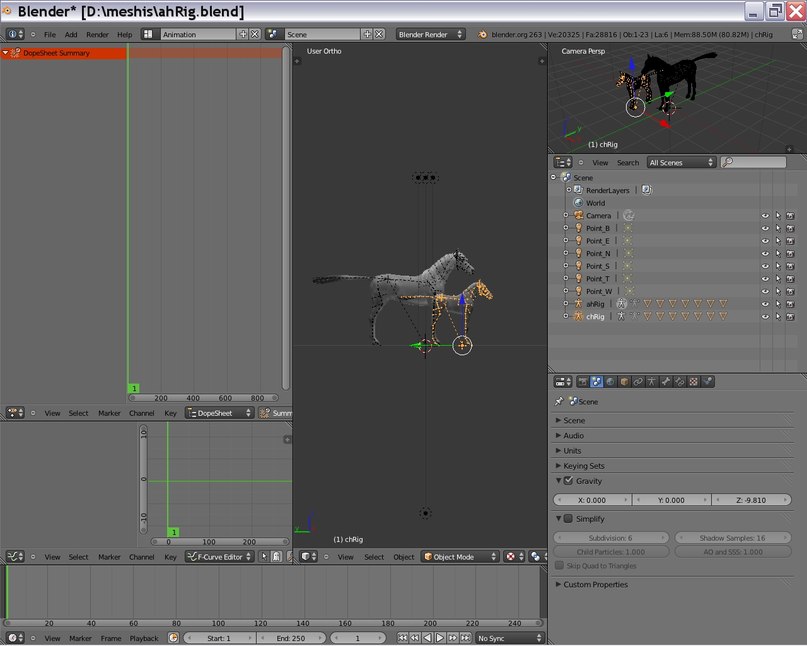Open the Blender Render engine dropdown
This screenshot has height=646, width=807.
431,34
